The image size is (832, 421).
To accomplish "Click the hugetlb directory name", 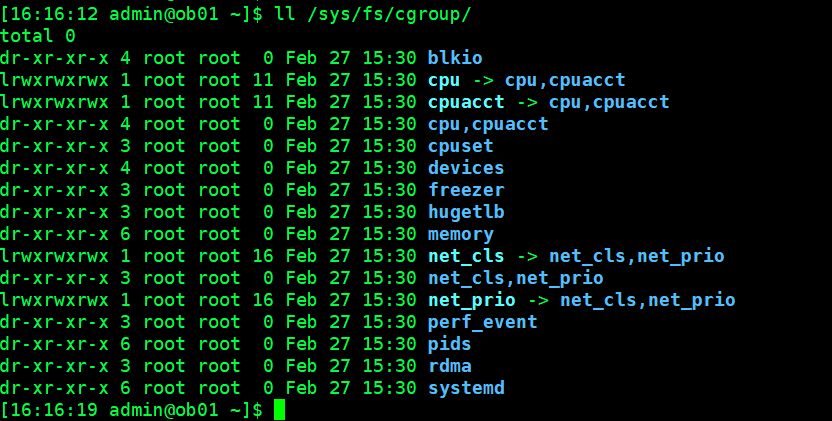I will 466,212.
